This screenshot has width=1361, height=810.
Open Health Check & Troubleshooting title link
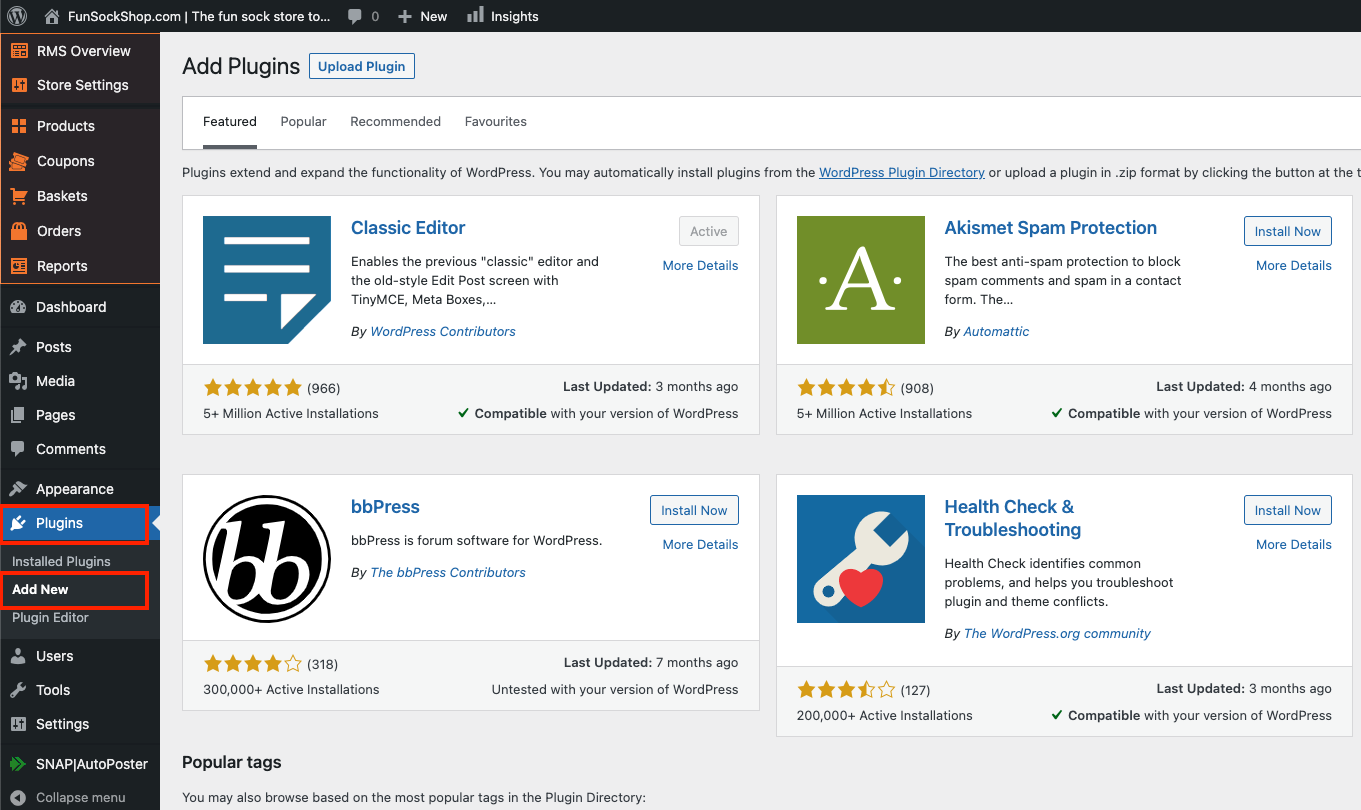[x=1013, y=518]
